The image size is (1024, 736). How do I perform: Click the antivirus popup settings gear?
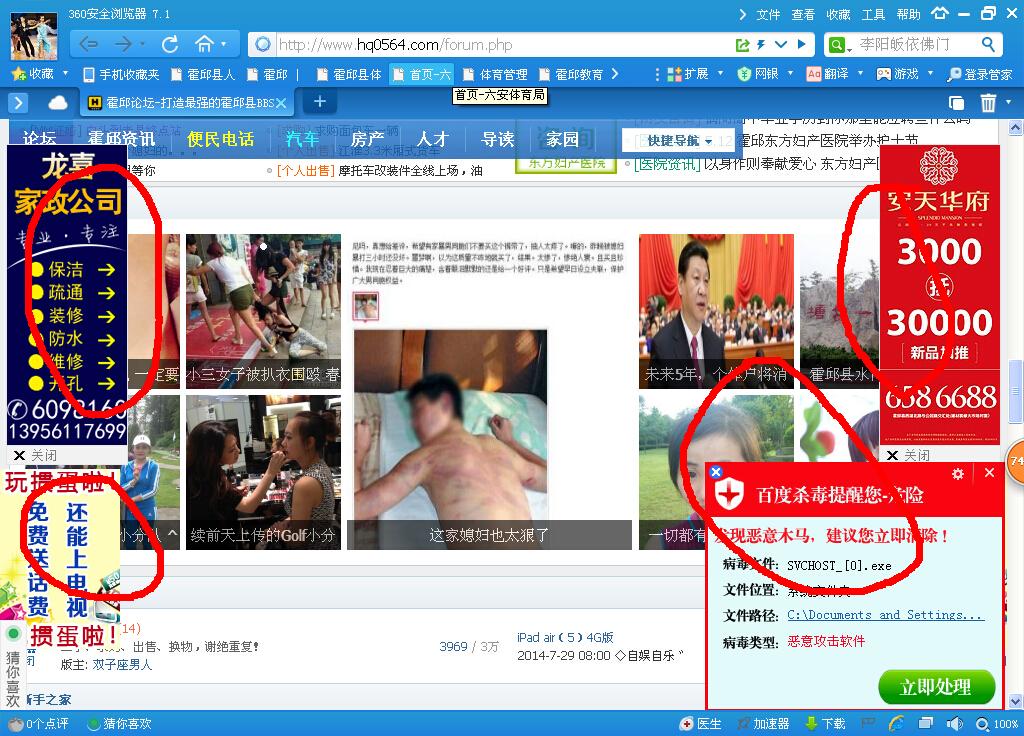click(958, 474)
